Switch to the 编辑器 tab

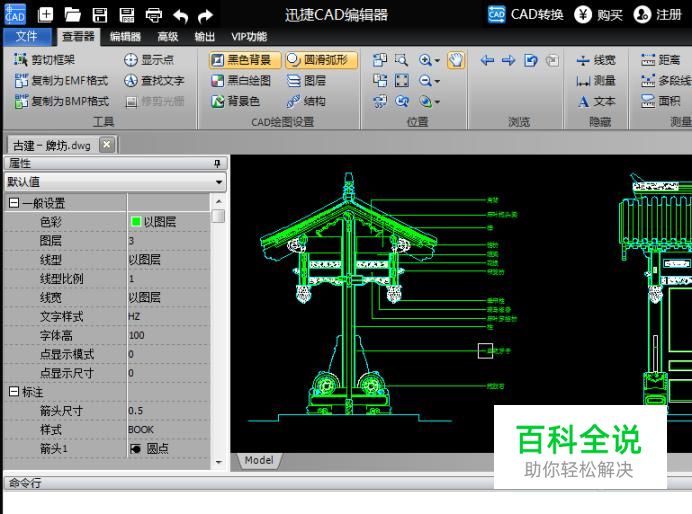coord(125,37)
